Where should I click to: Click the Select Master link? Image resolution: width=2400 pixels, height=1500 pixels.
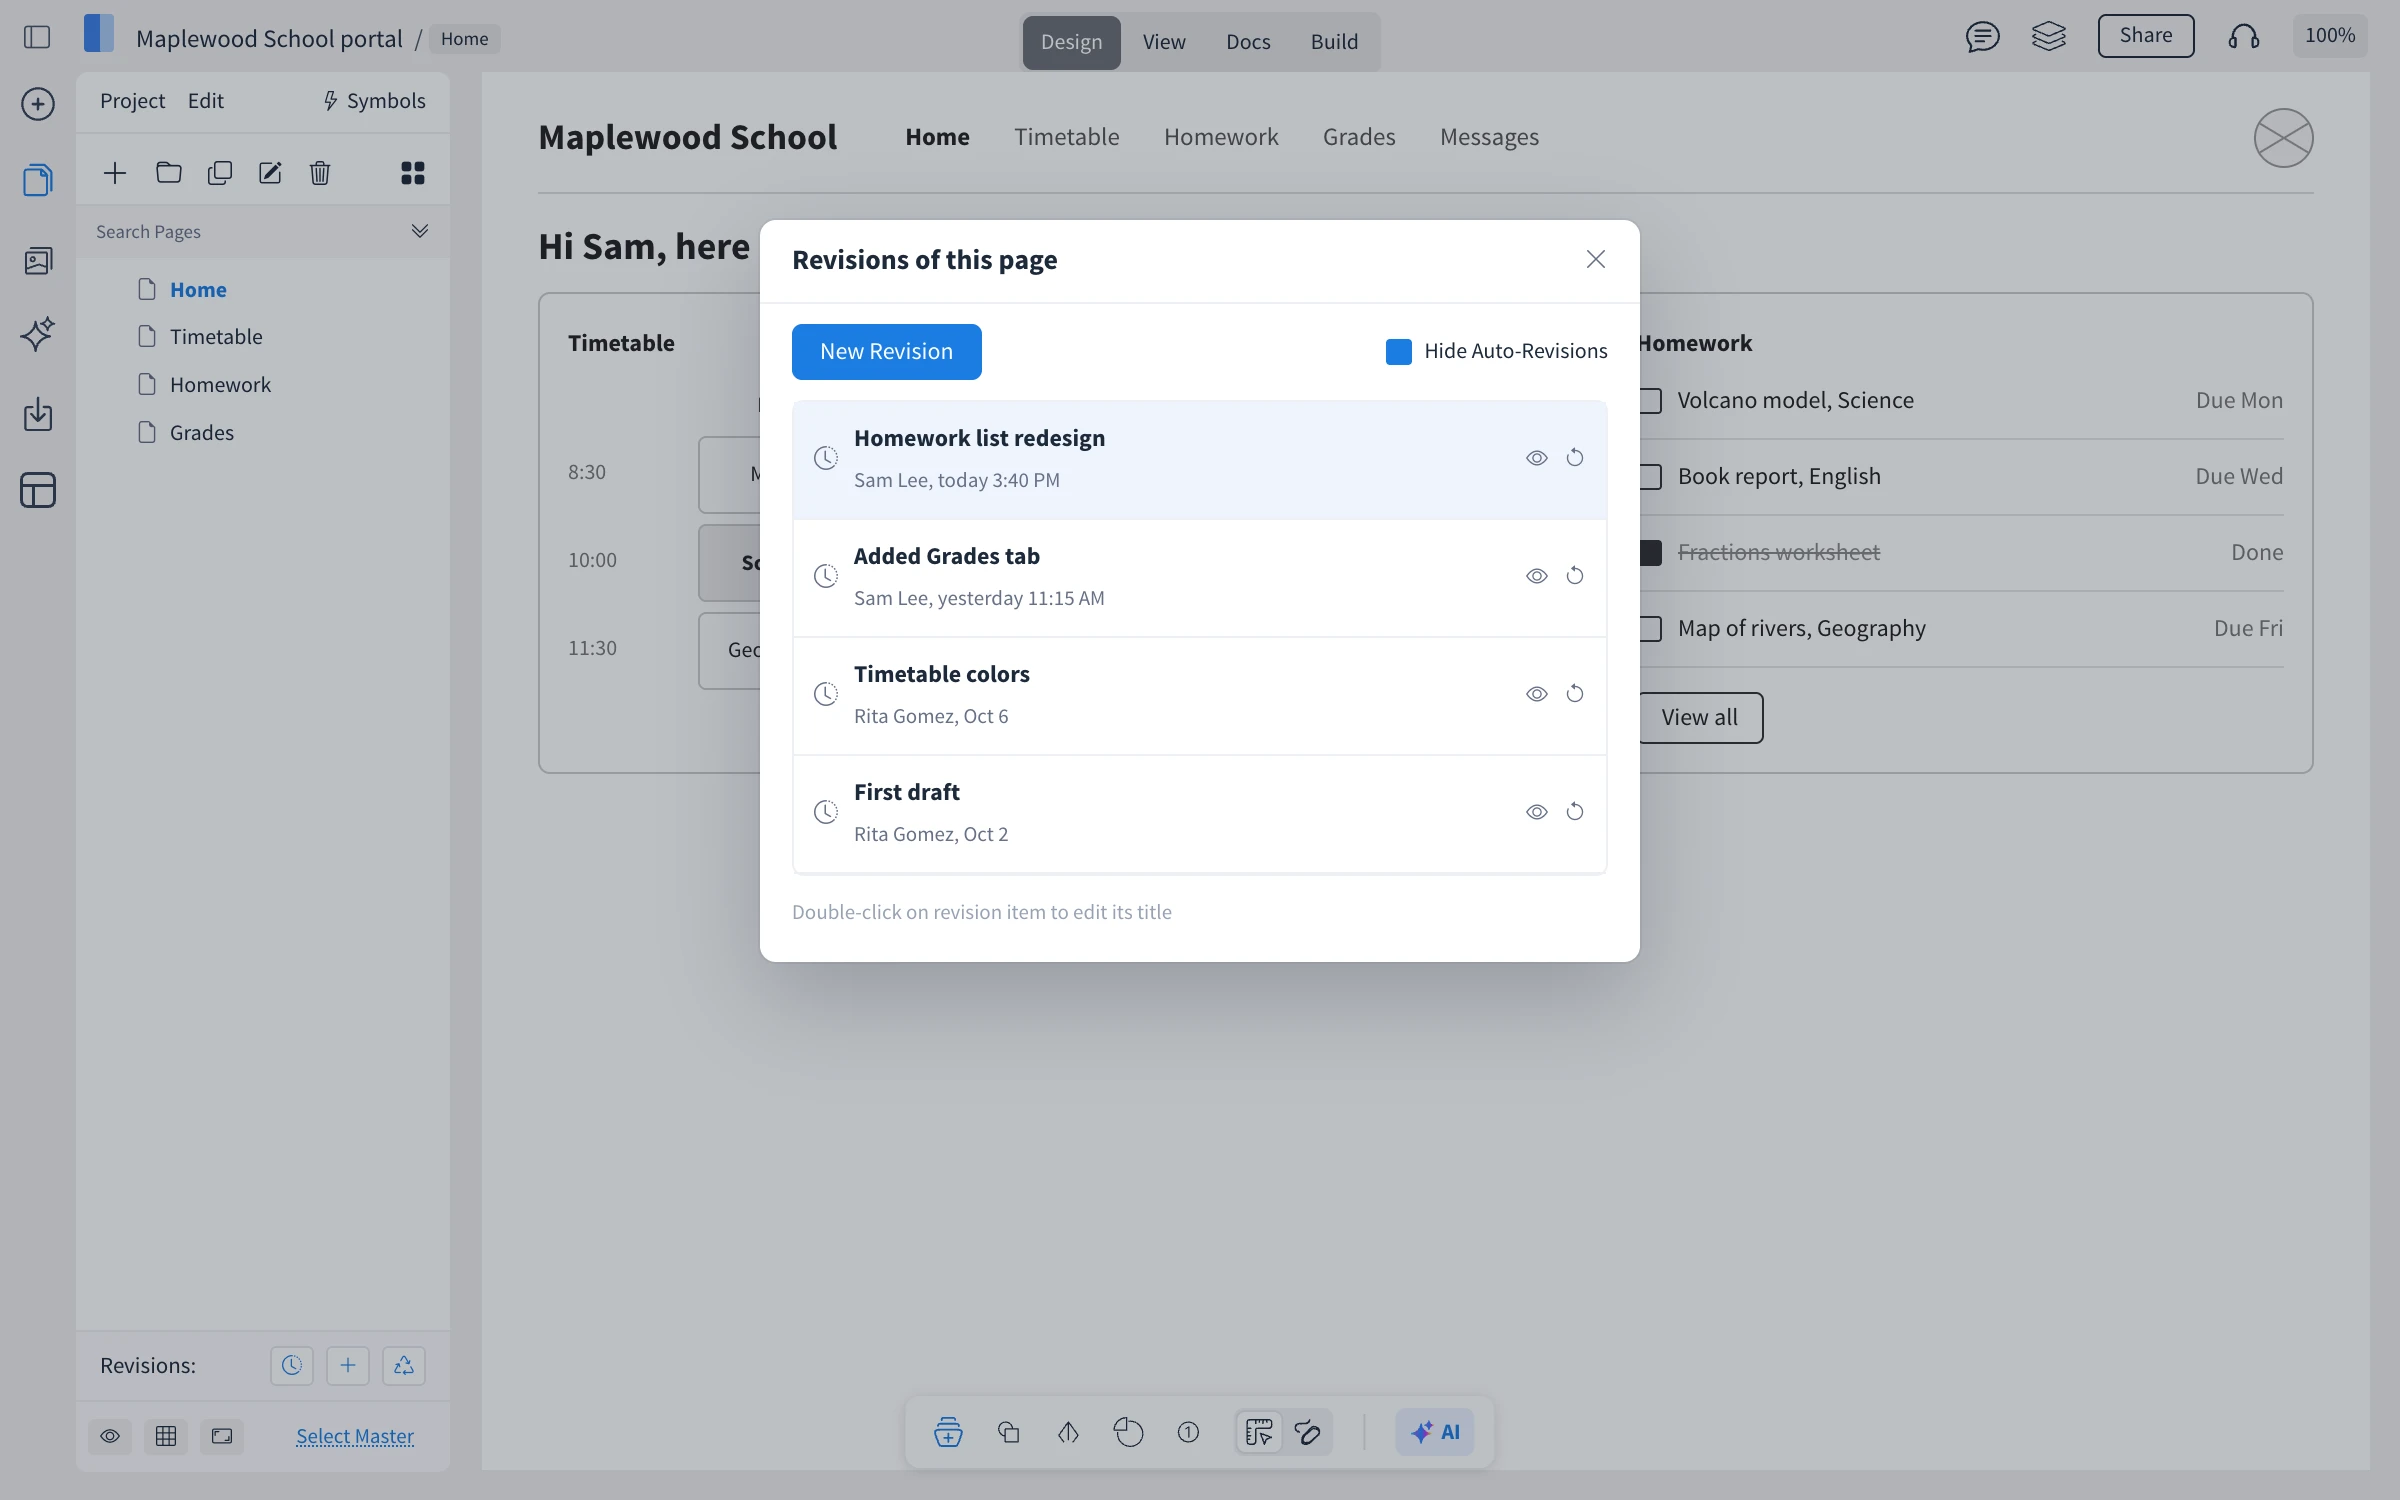pos(354,1437)
